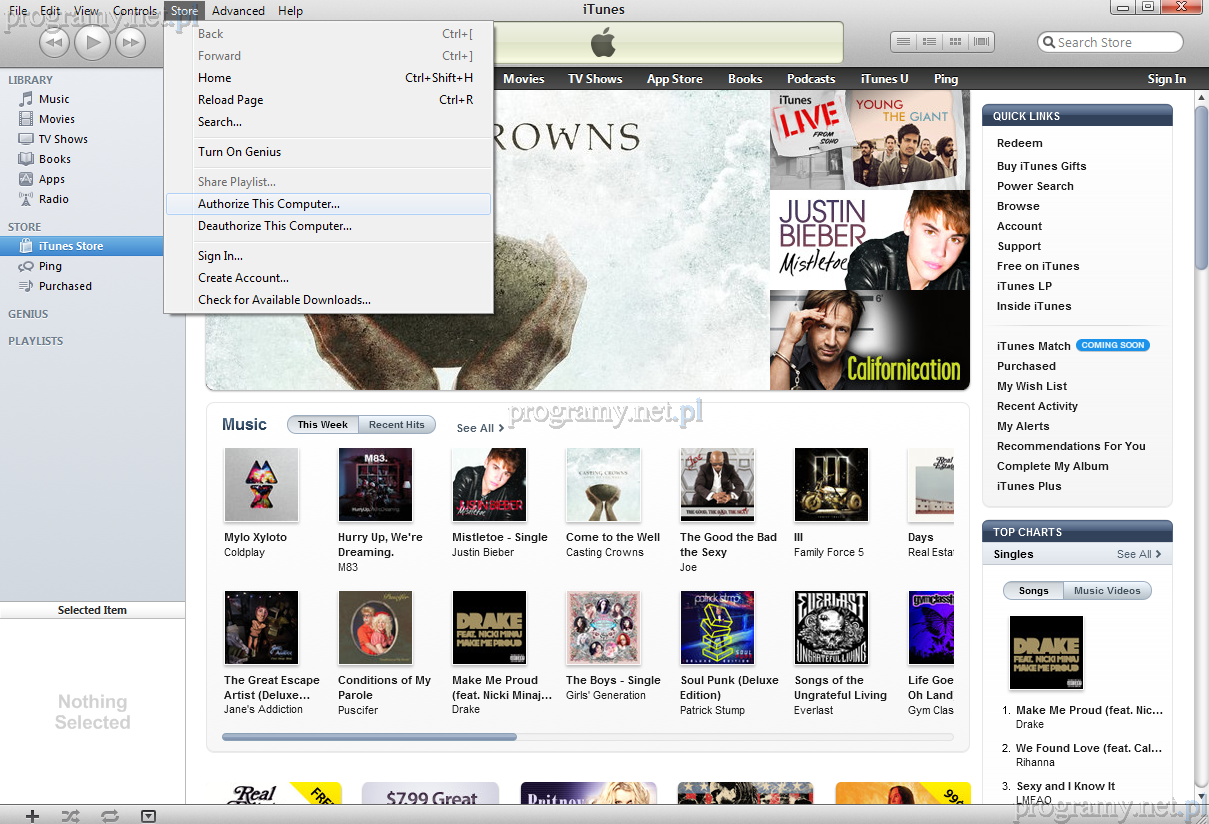Select the This Week toggle in Music

point(322,425)
